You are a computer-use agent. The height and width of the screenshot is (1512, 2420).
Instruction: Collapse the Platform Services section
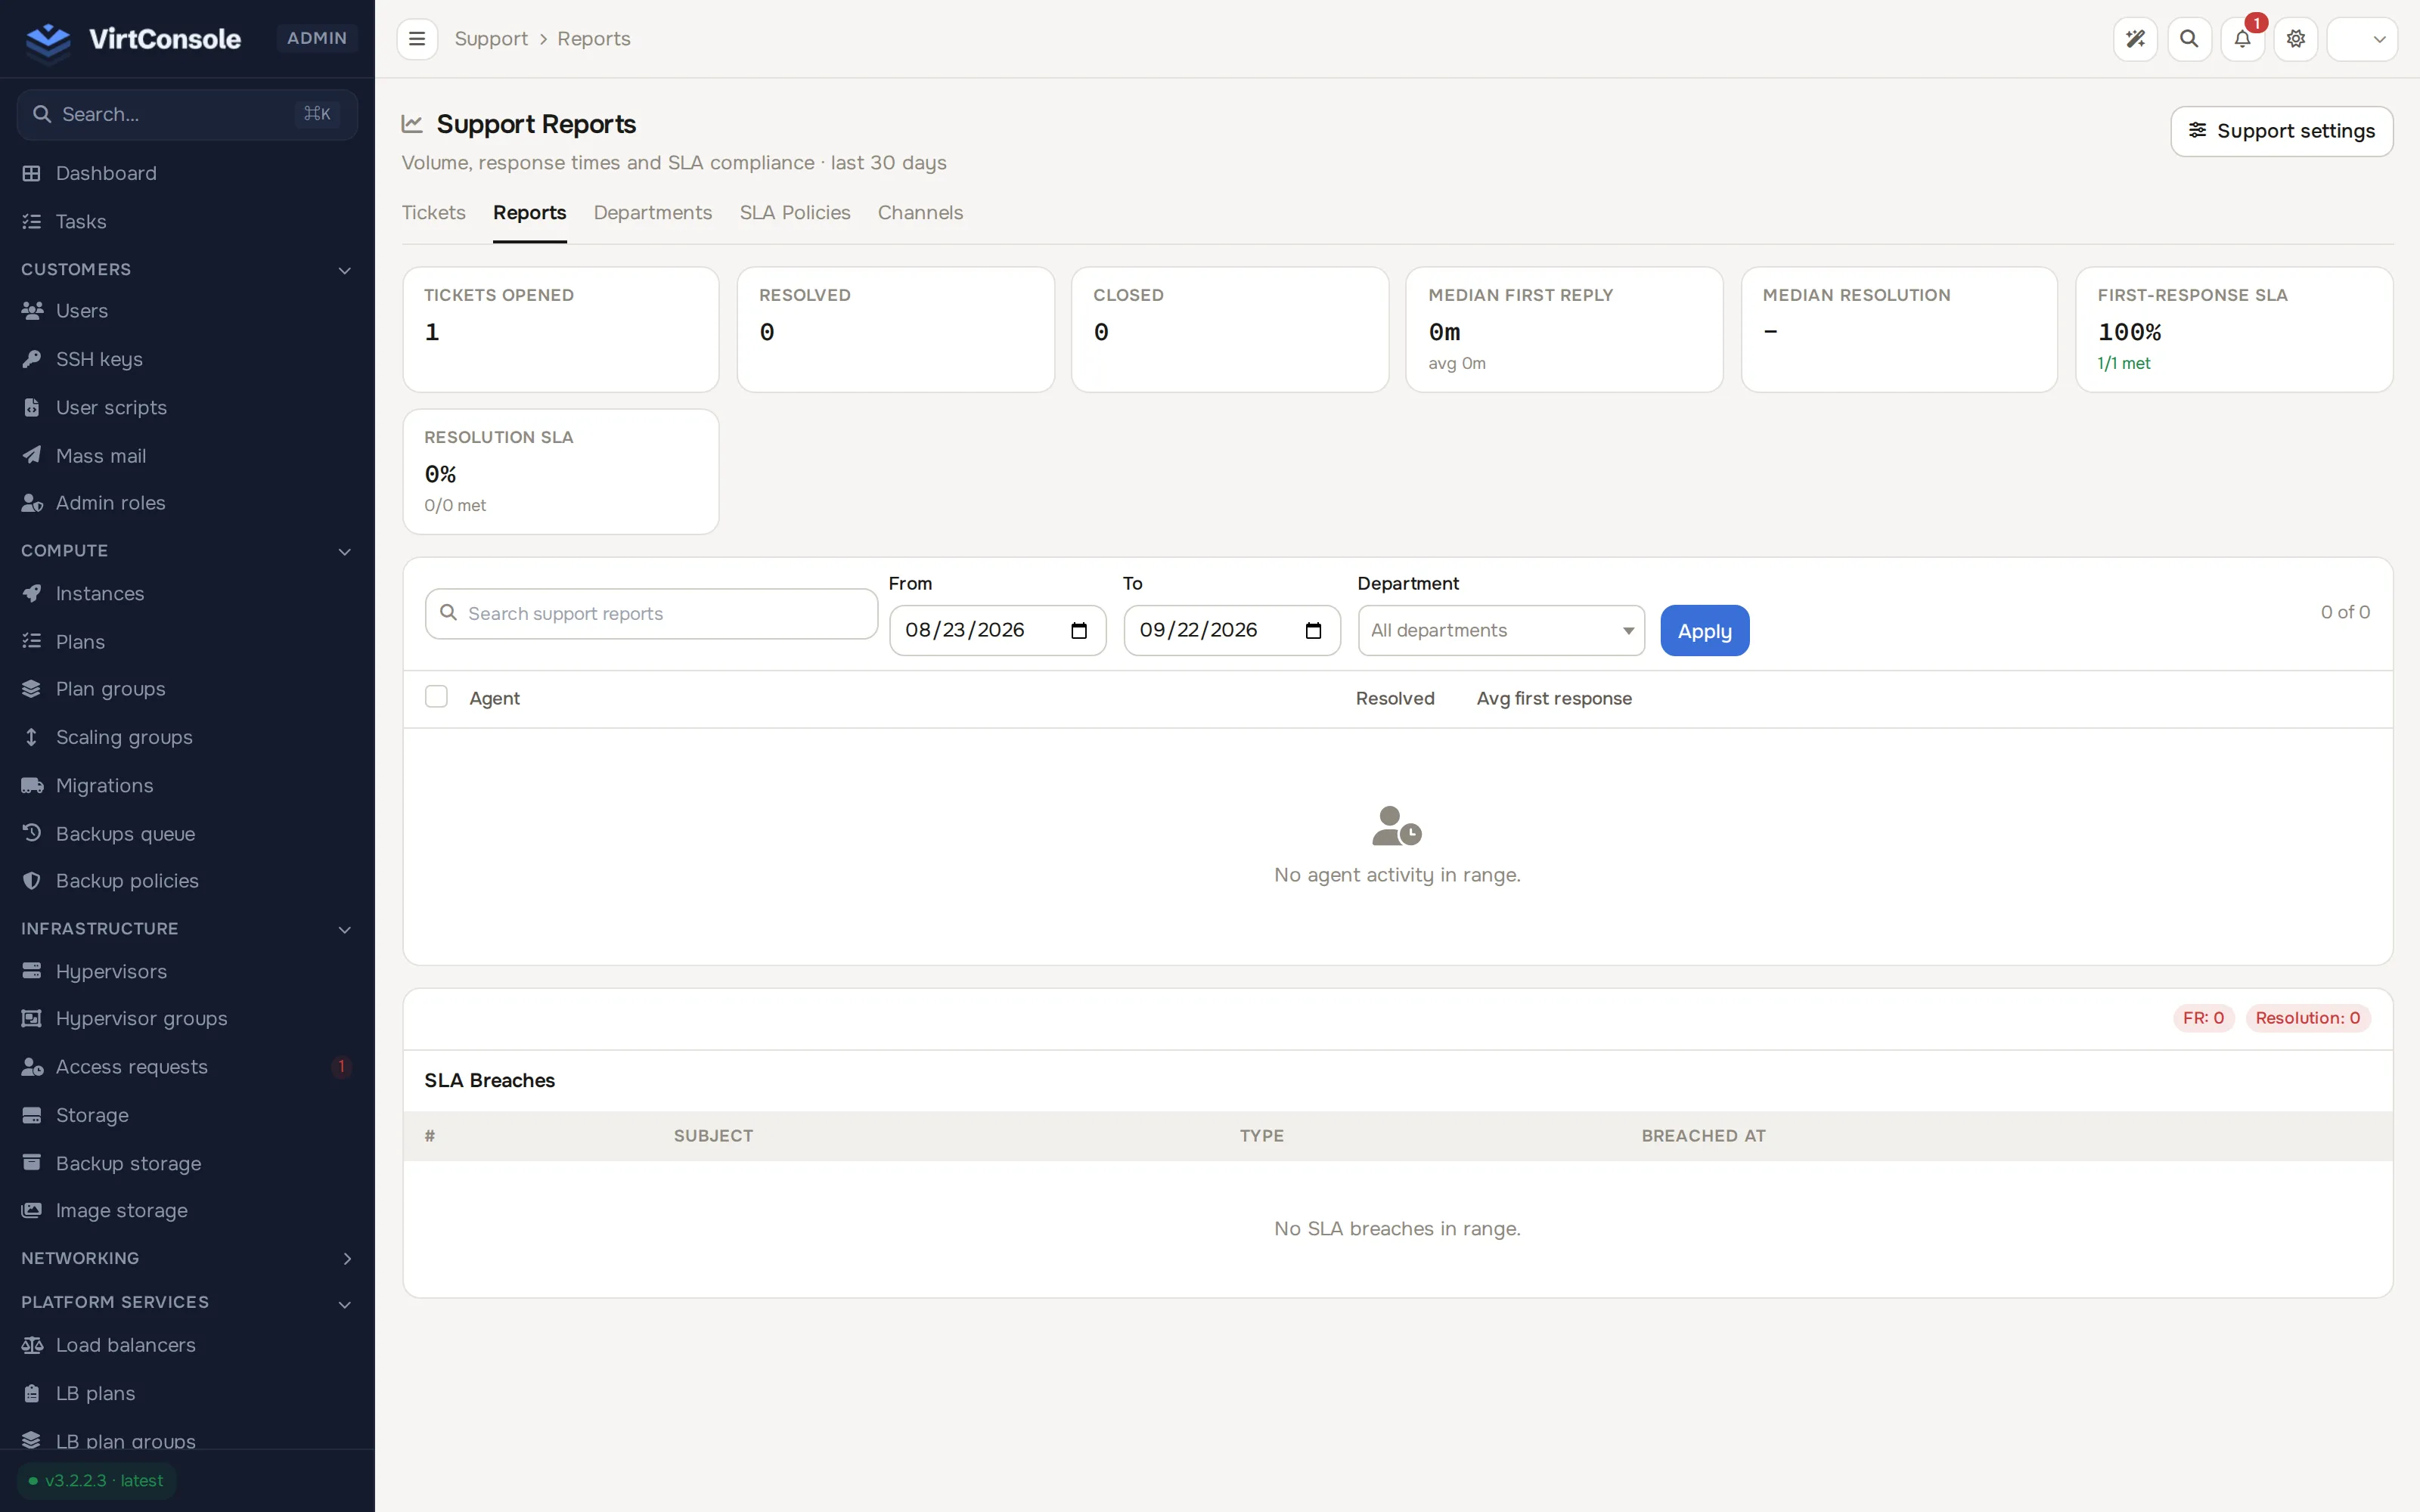(x=186, y=1303)
